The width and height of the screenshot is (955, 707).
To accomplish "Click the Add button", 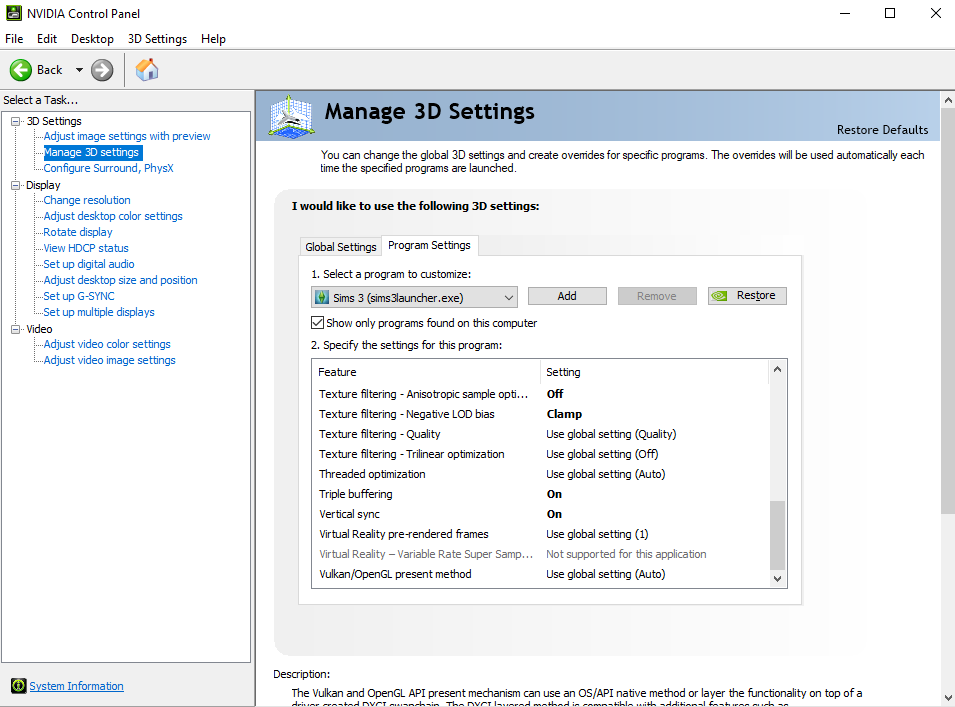I will tap(567, 296).
